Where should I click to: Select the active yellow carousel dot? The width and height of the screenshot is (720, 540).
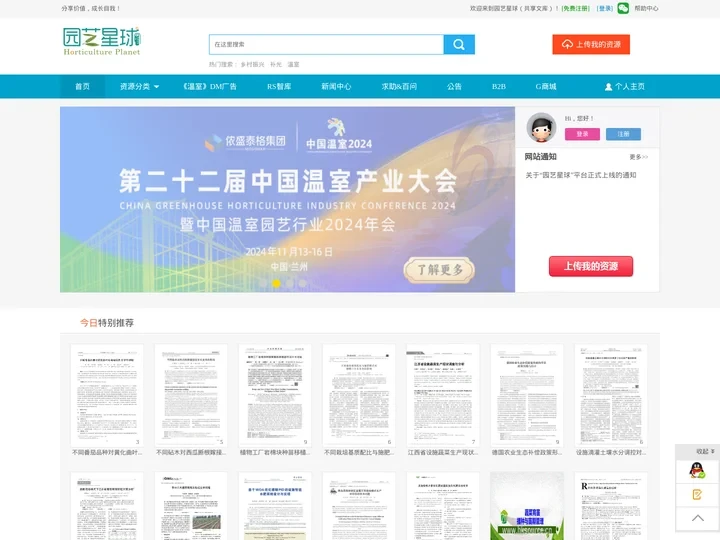(276, 283)
